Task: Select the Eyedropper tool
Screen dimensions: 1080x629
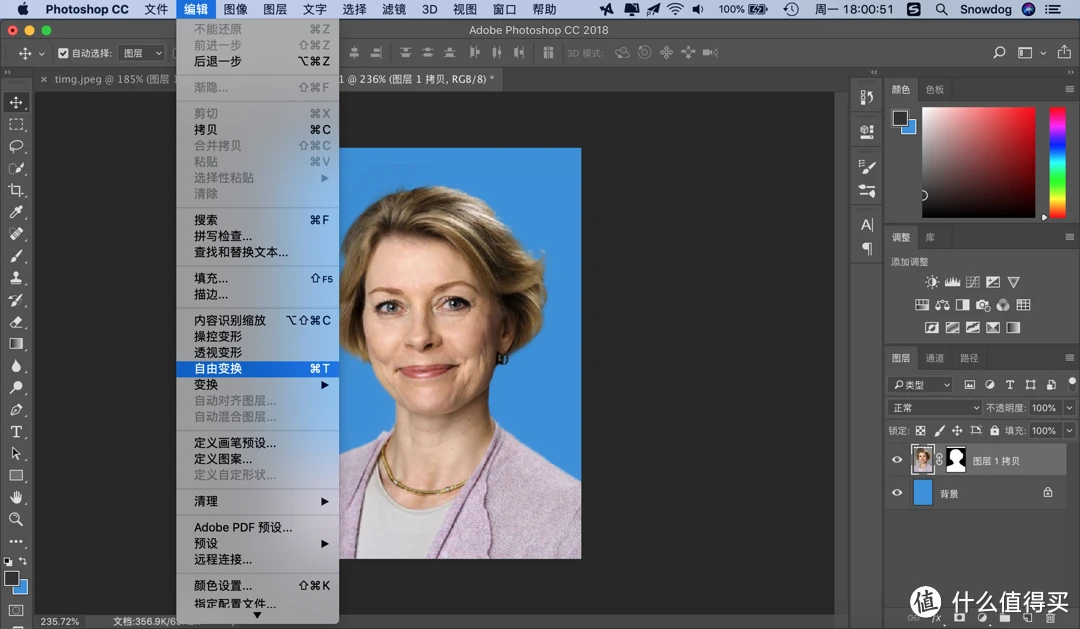Action: pyautogui.click(x=16, y=212)
